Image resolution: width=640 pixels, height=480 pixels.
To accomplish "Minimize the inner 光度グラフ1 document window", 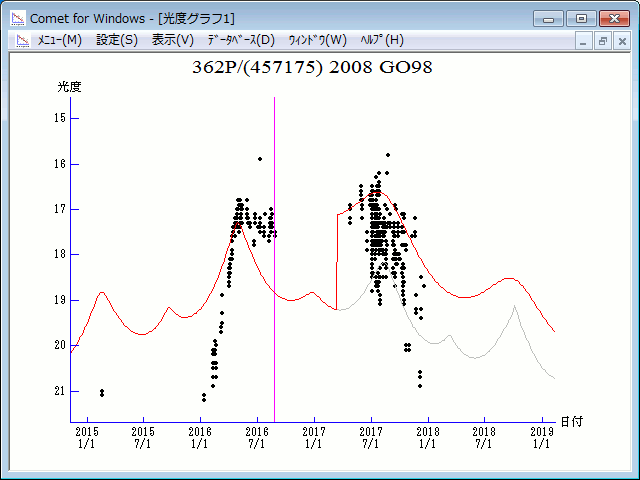I will 585,41.
